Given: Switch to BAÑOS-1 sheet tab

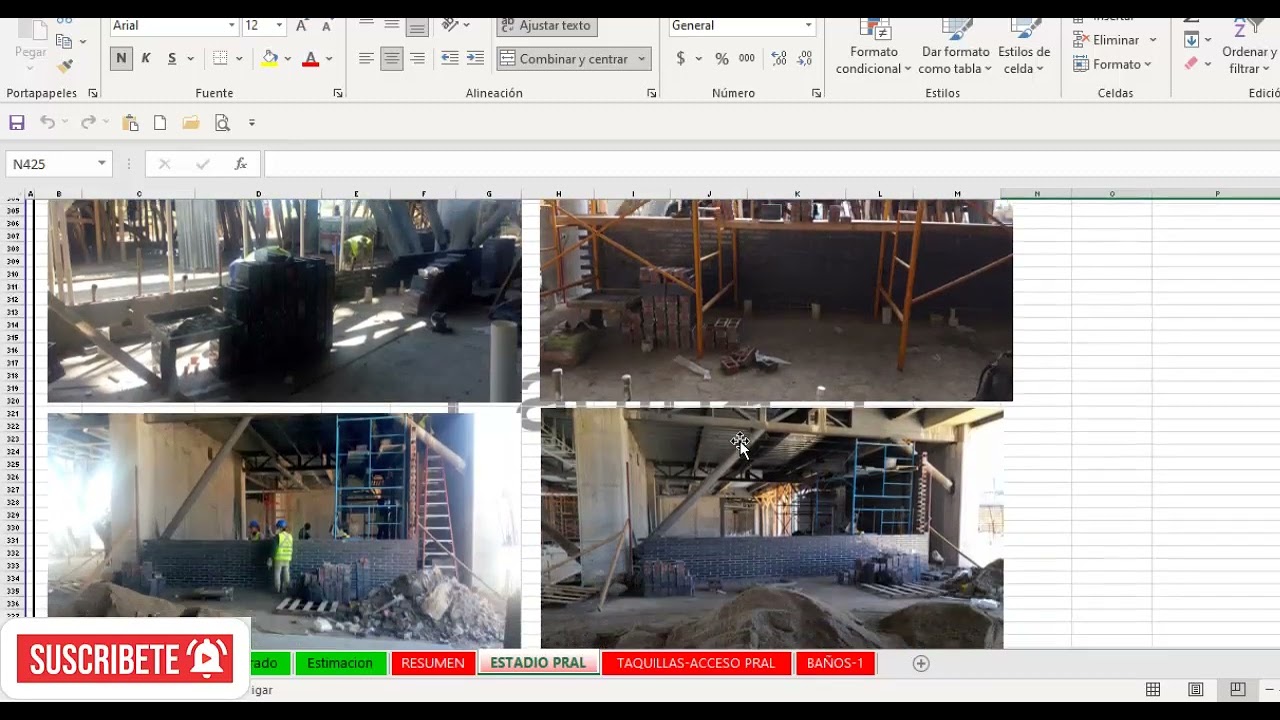Looking at the screenshot, I should (835, 663).
